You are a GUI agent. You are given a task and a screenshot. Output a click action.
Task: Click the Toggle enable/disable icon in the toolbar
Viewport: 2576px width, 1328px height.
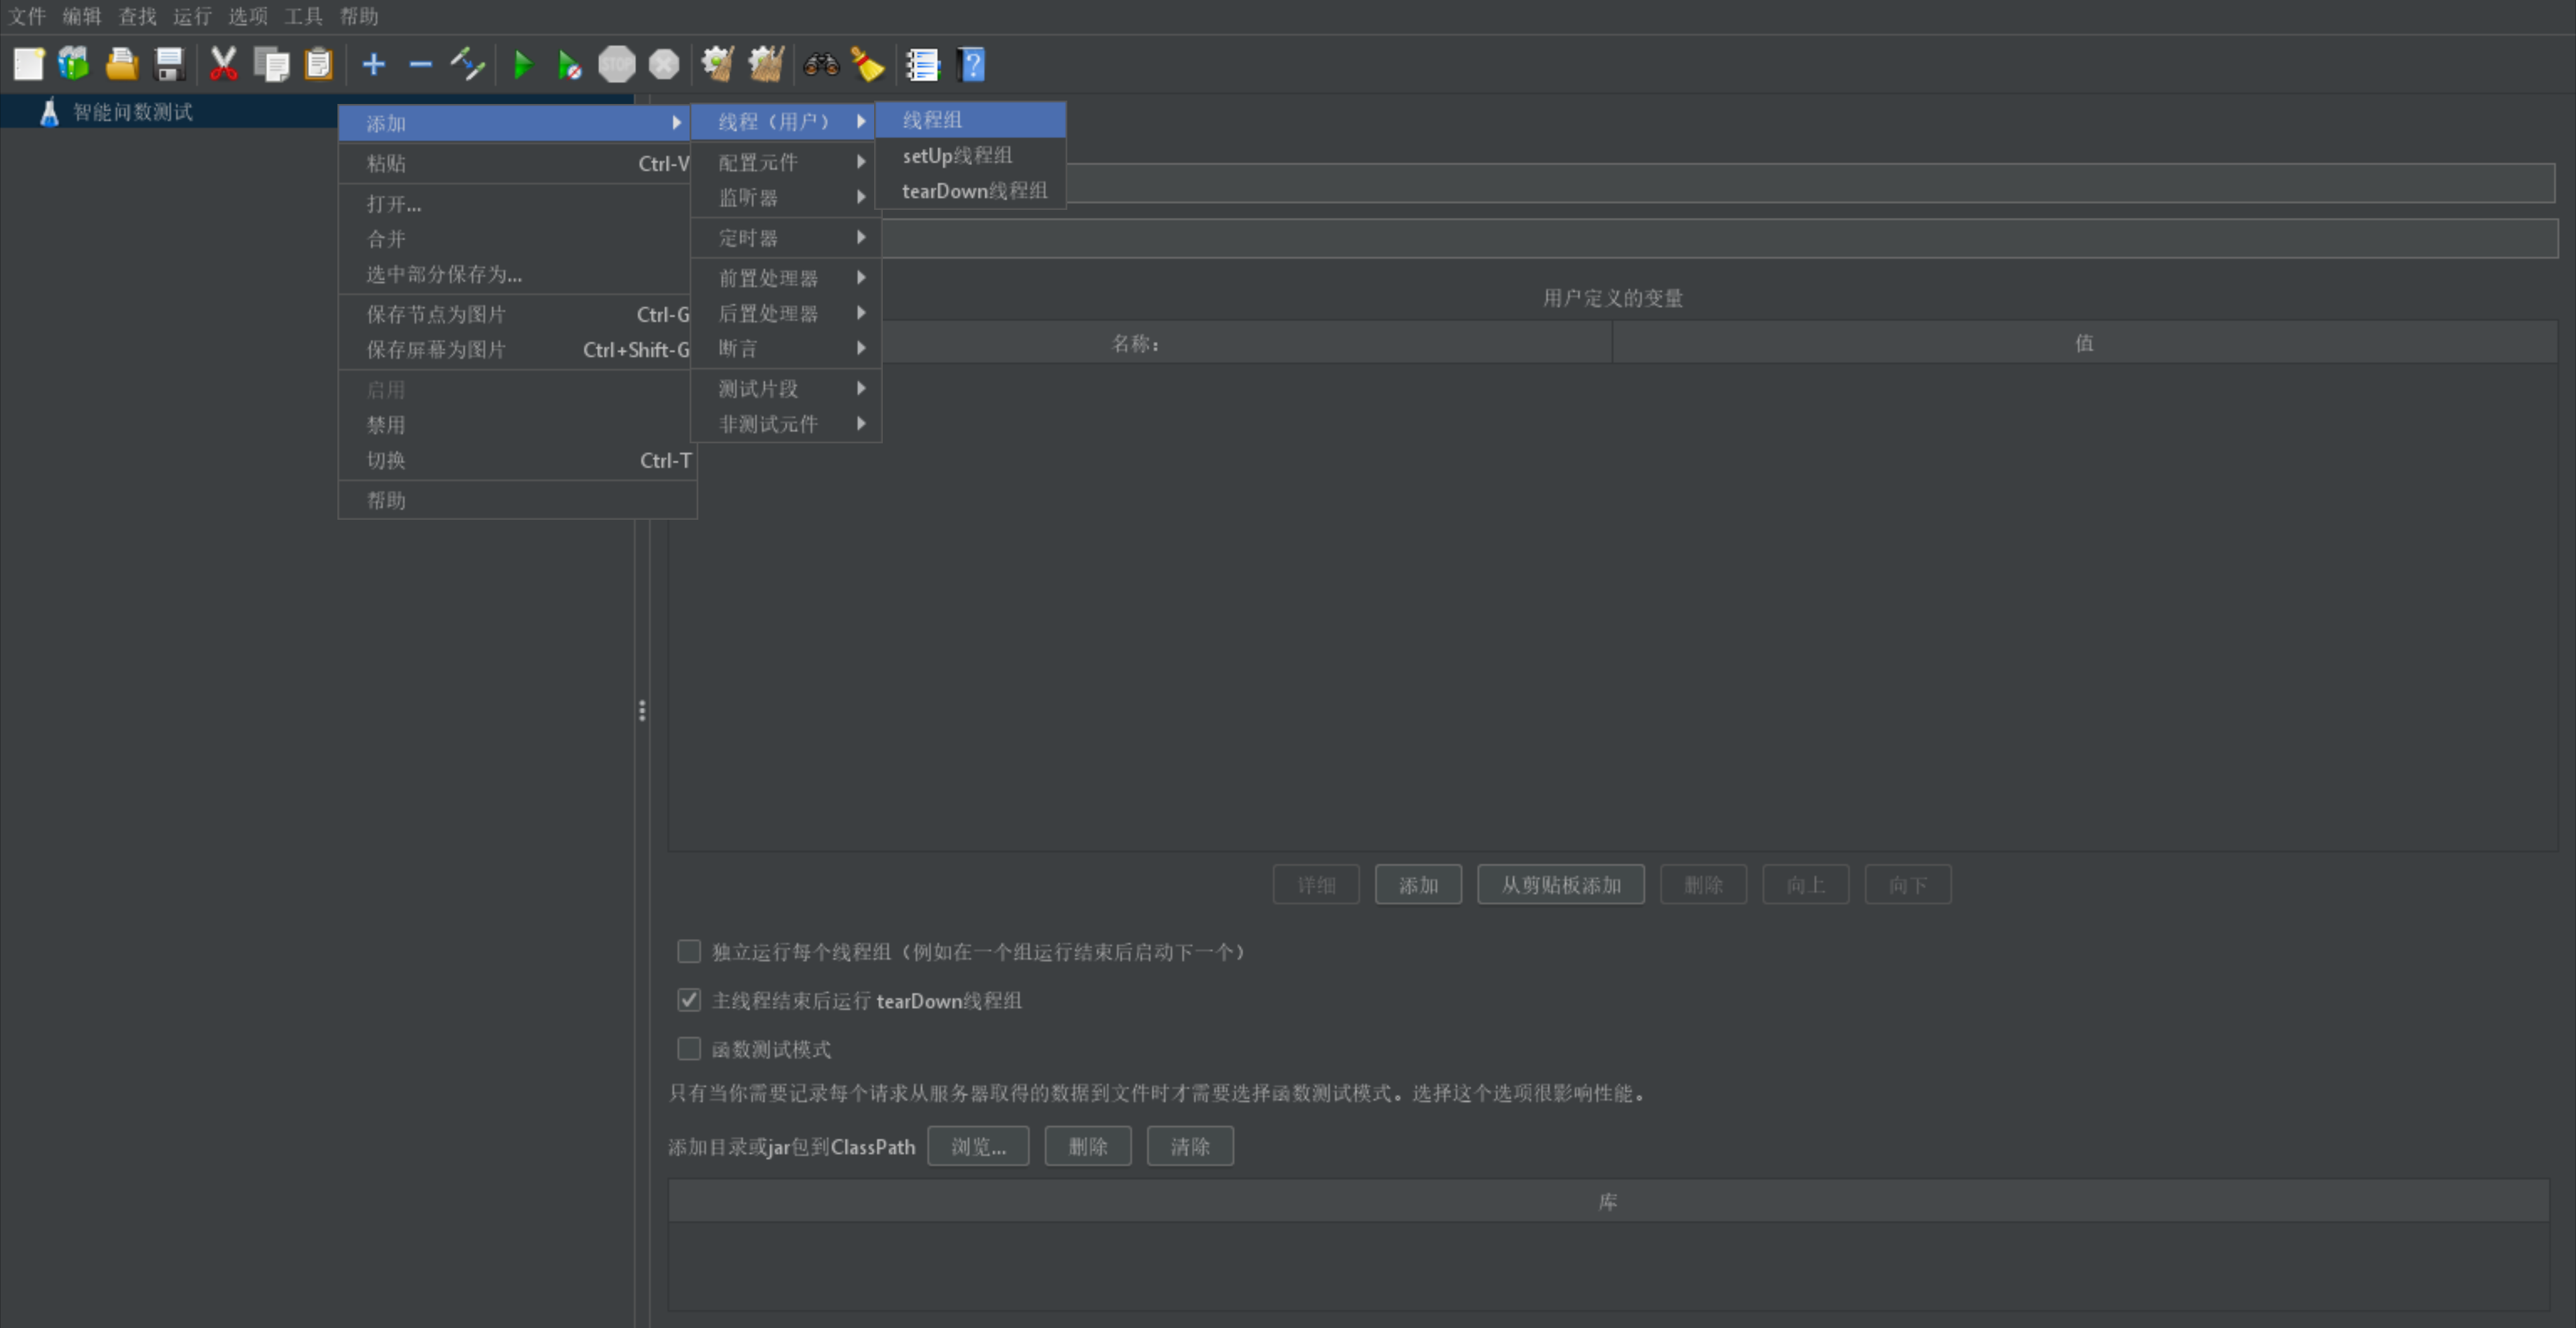coord(467,65)
